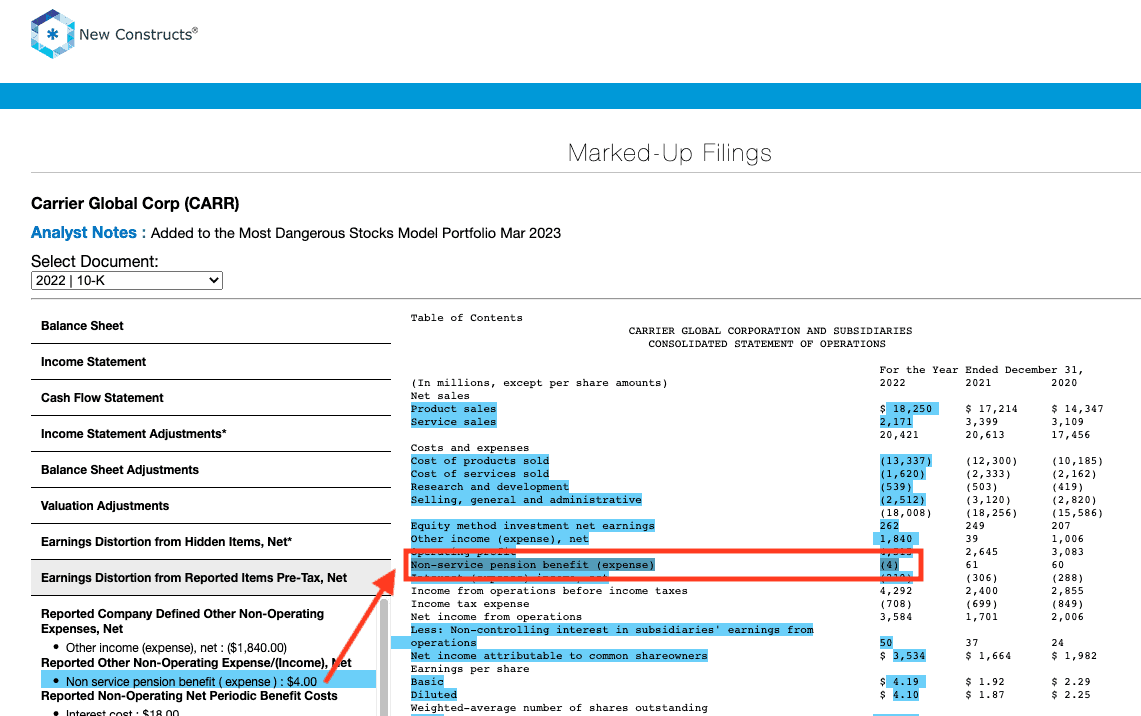This screenshot has height=716, width=1141.
Task: Click the Marked-Up Filings page heading
Action: [669, 154]
